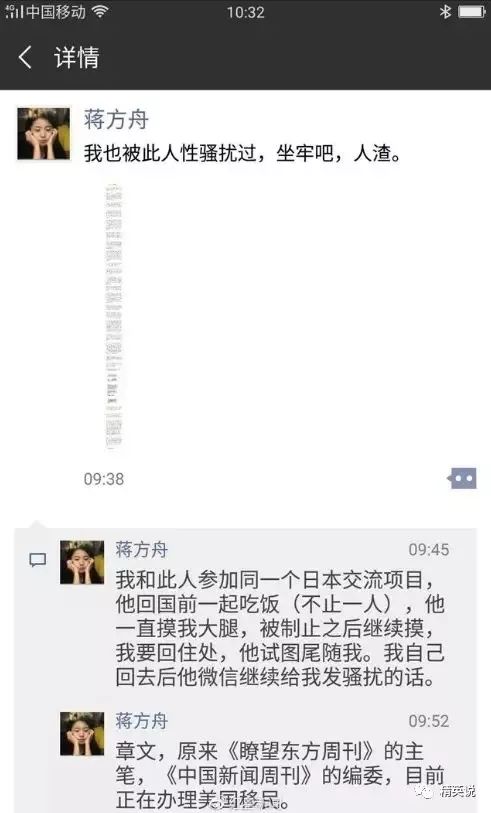491x813 pixels.
Task: Tap the 10:32 clock in status bar
Action: point(245,12)
